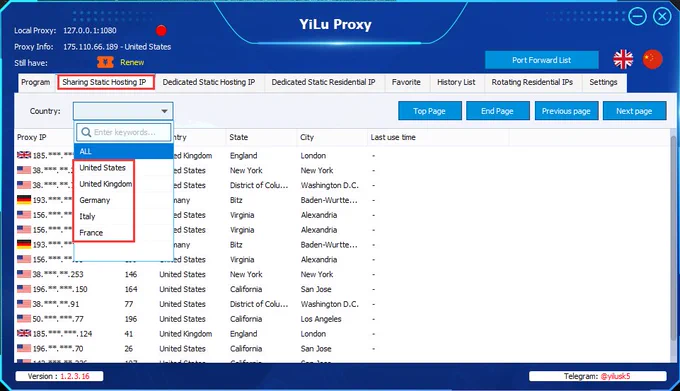Open the History List tab

click(456, 82)
